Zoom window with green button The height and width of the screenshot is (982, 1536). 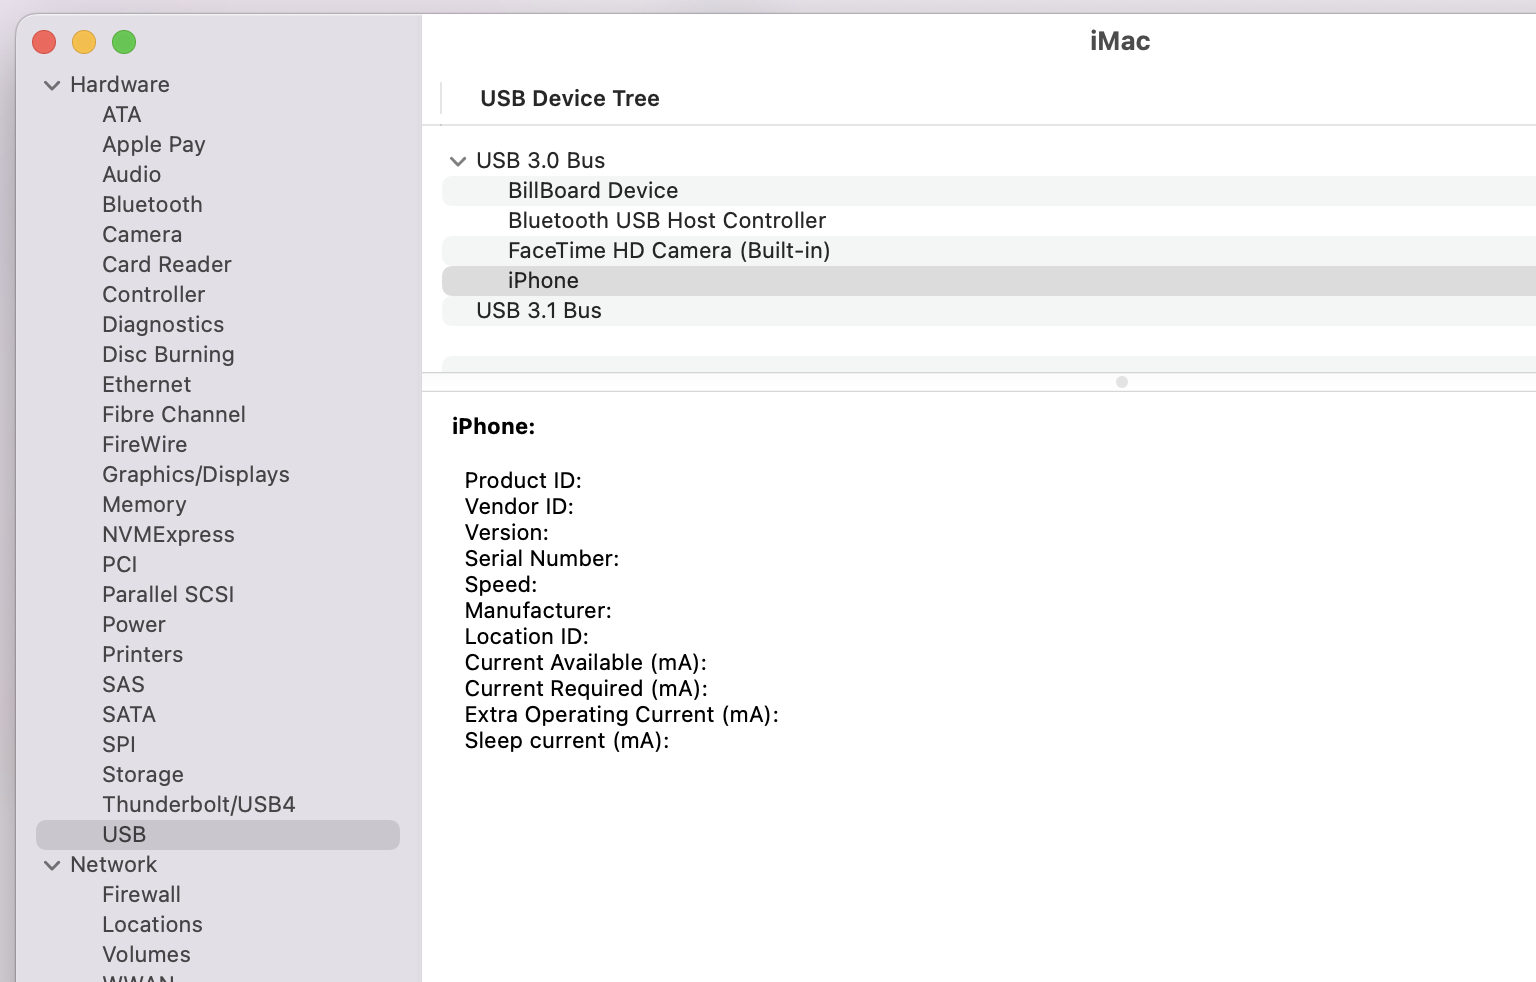pyautogui.click(x=124, y=42)
